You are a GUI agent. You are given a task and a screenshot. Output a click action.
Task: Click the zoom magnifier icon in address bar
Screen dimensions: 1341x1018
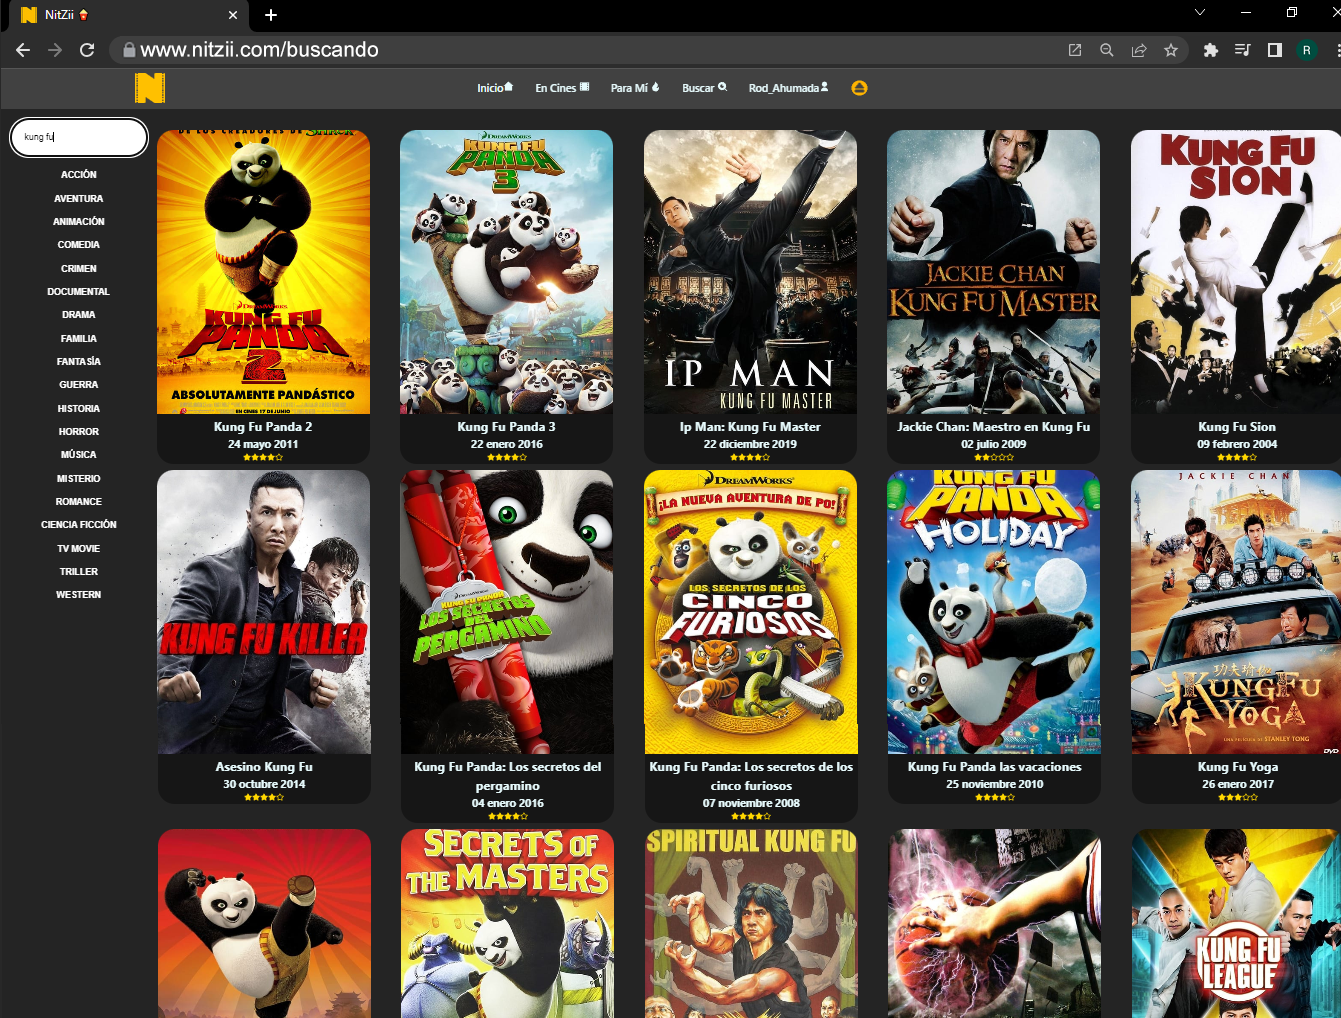point(1106,50)
